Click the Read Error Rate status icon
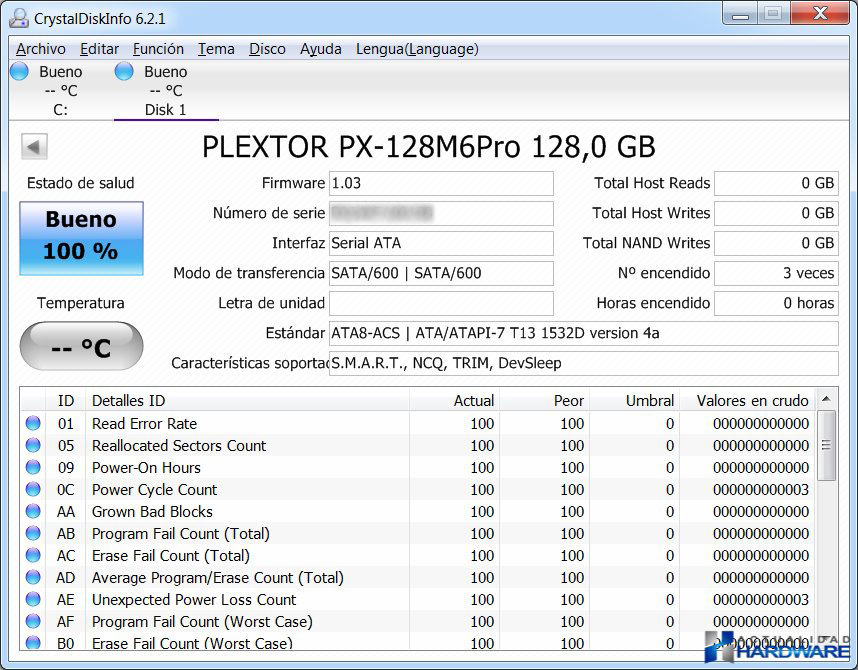858x670 pixels. (33, 424)
